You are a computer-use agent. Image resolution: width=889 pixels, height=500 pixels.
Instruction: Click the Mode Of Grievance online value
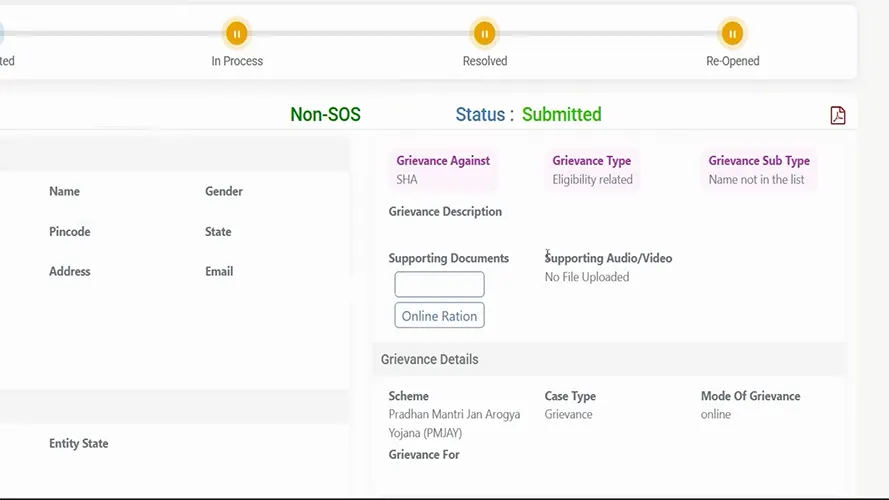coord(716,414)
